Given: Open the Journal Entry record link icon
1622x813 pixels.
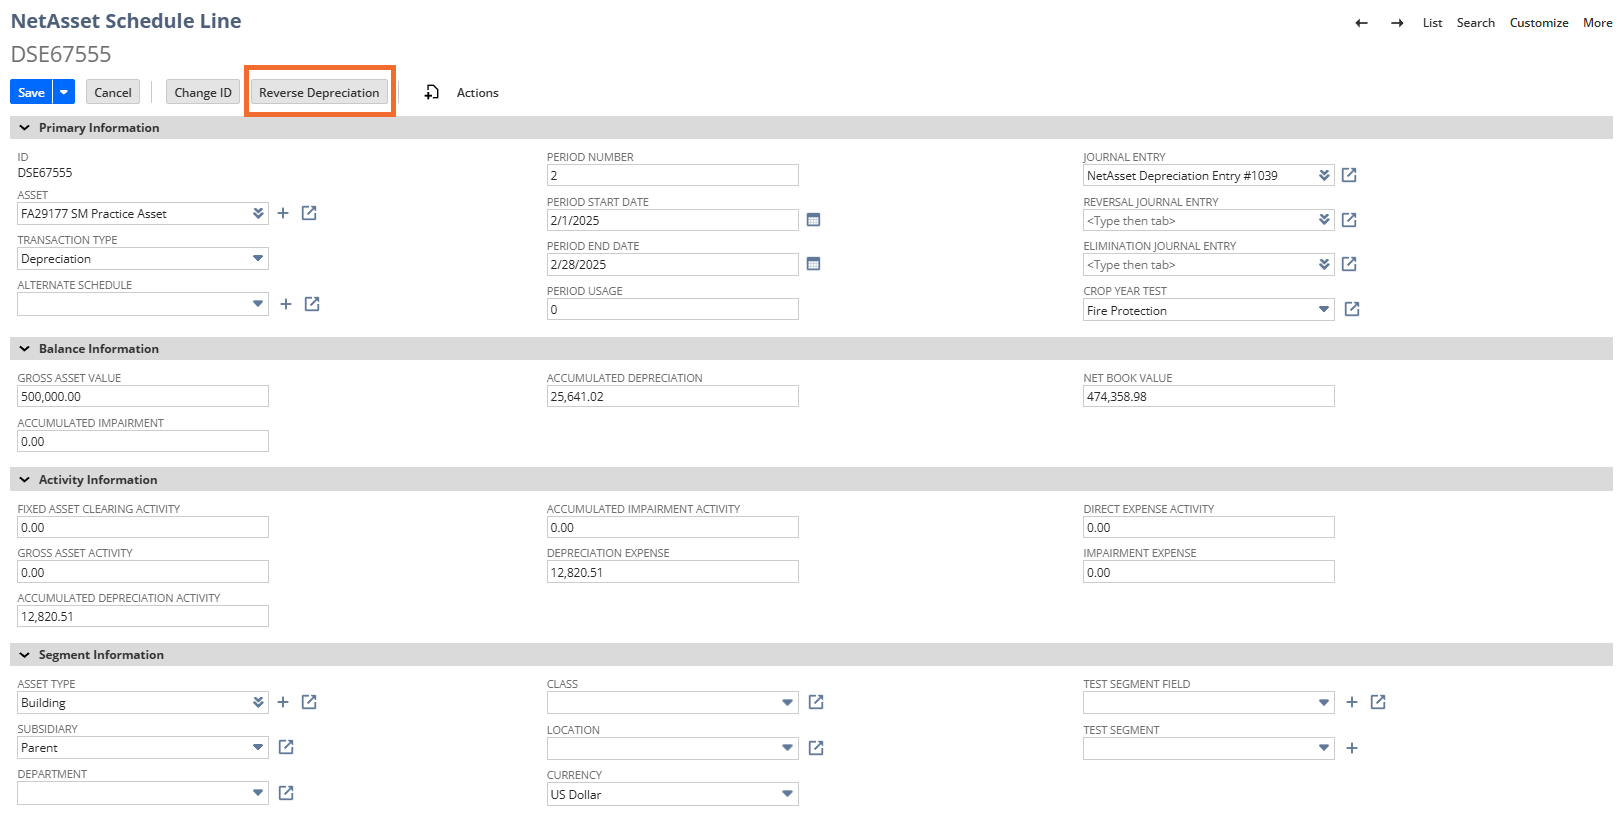Looking at the screenshot, I should (x=1349, y=175).
